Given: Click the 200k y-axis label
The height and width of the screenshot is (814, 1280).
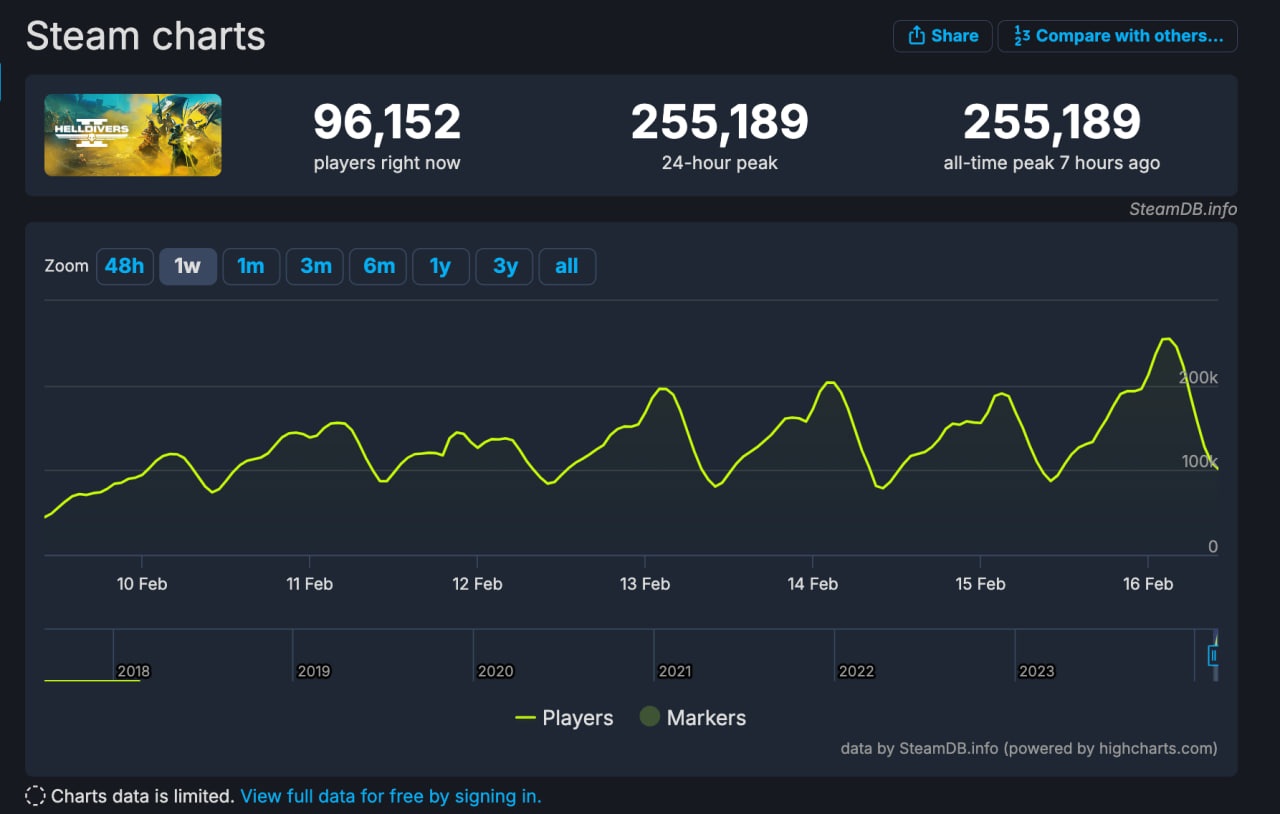Looking at the screenshot, I should click(x=1199, y=378).
